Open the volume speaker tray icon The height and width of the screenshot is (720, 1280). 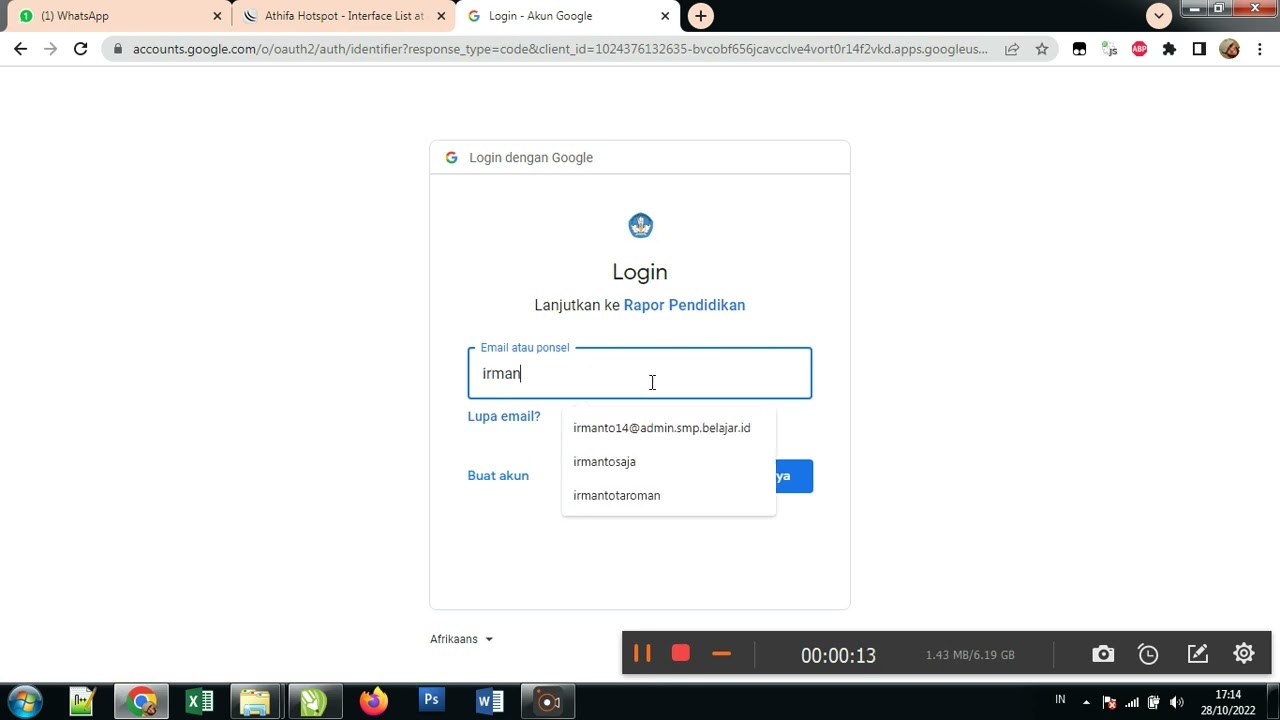tap(1176, 702)
